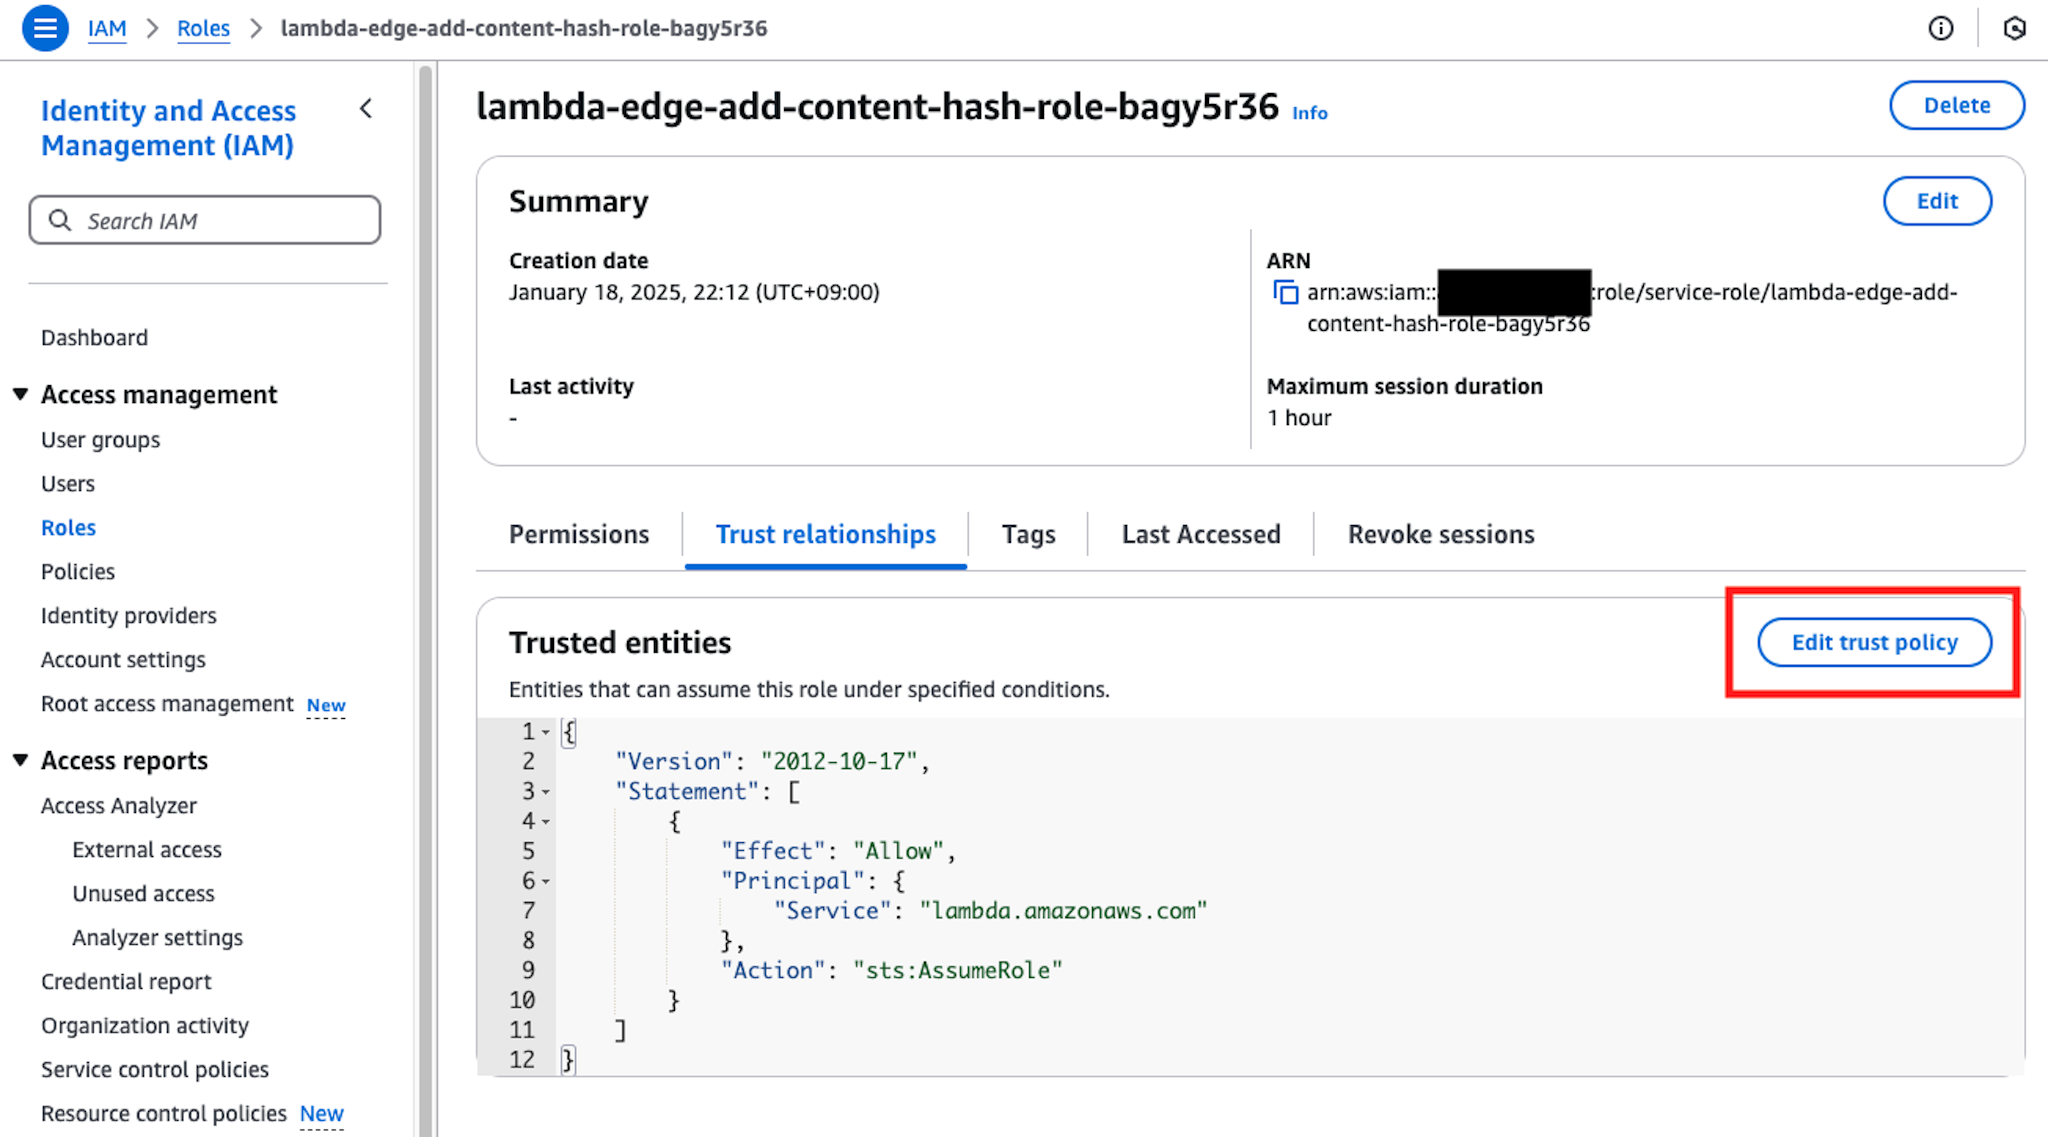Edit the role Summary
This screenshot has height=1137, width=2048.
pos(1936,201)
